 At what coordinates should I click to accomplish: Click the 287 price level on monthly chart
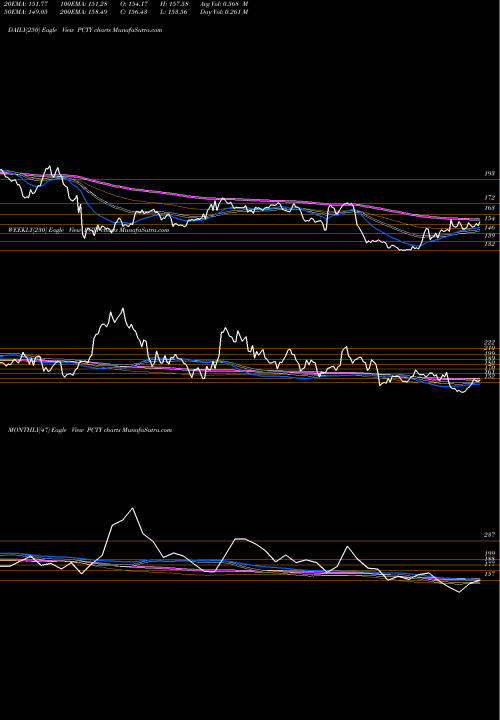490,535
